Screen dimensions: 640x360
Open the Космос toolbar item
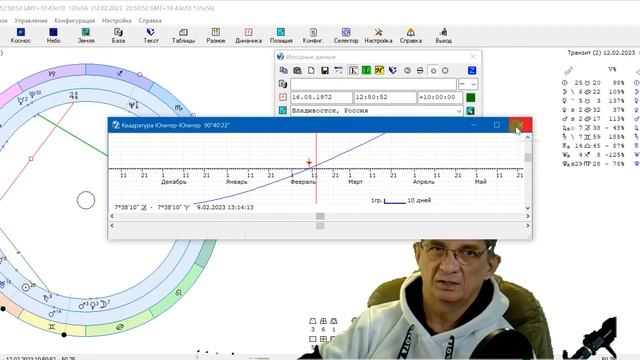(x=20, y=36)
